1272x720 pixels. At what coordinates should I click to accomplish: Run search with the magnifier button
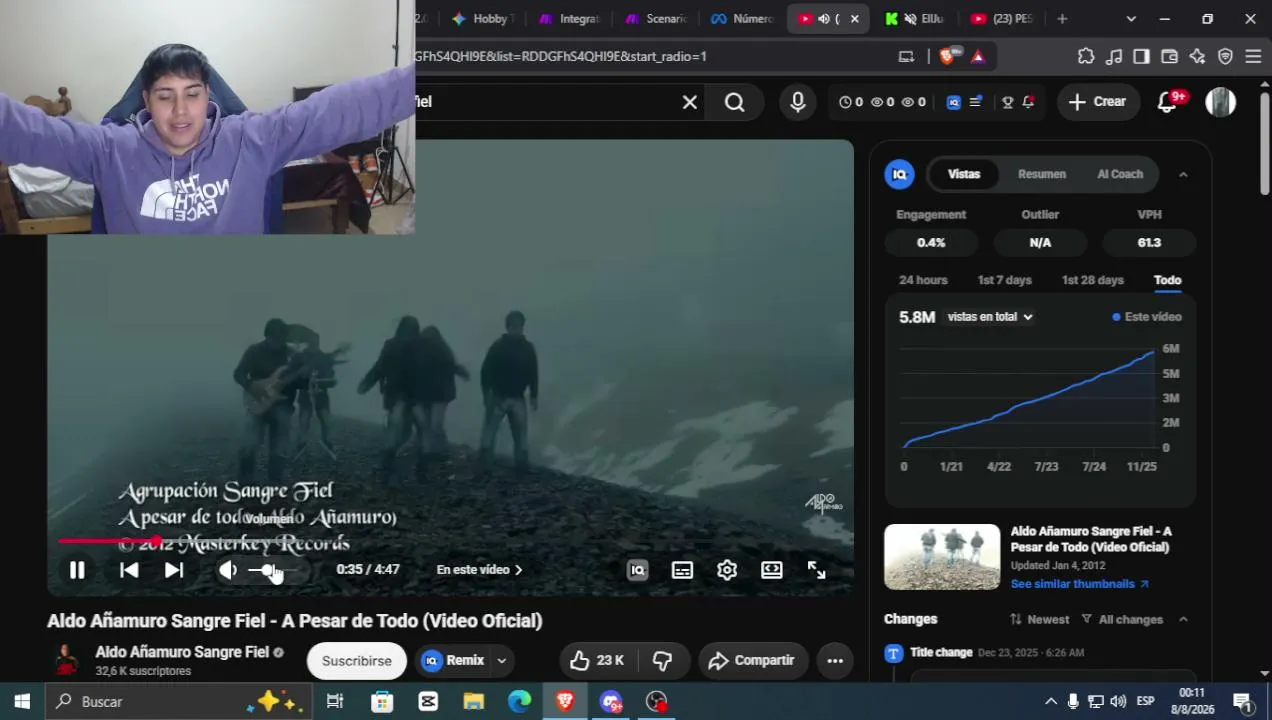point(735,102)
